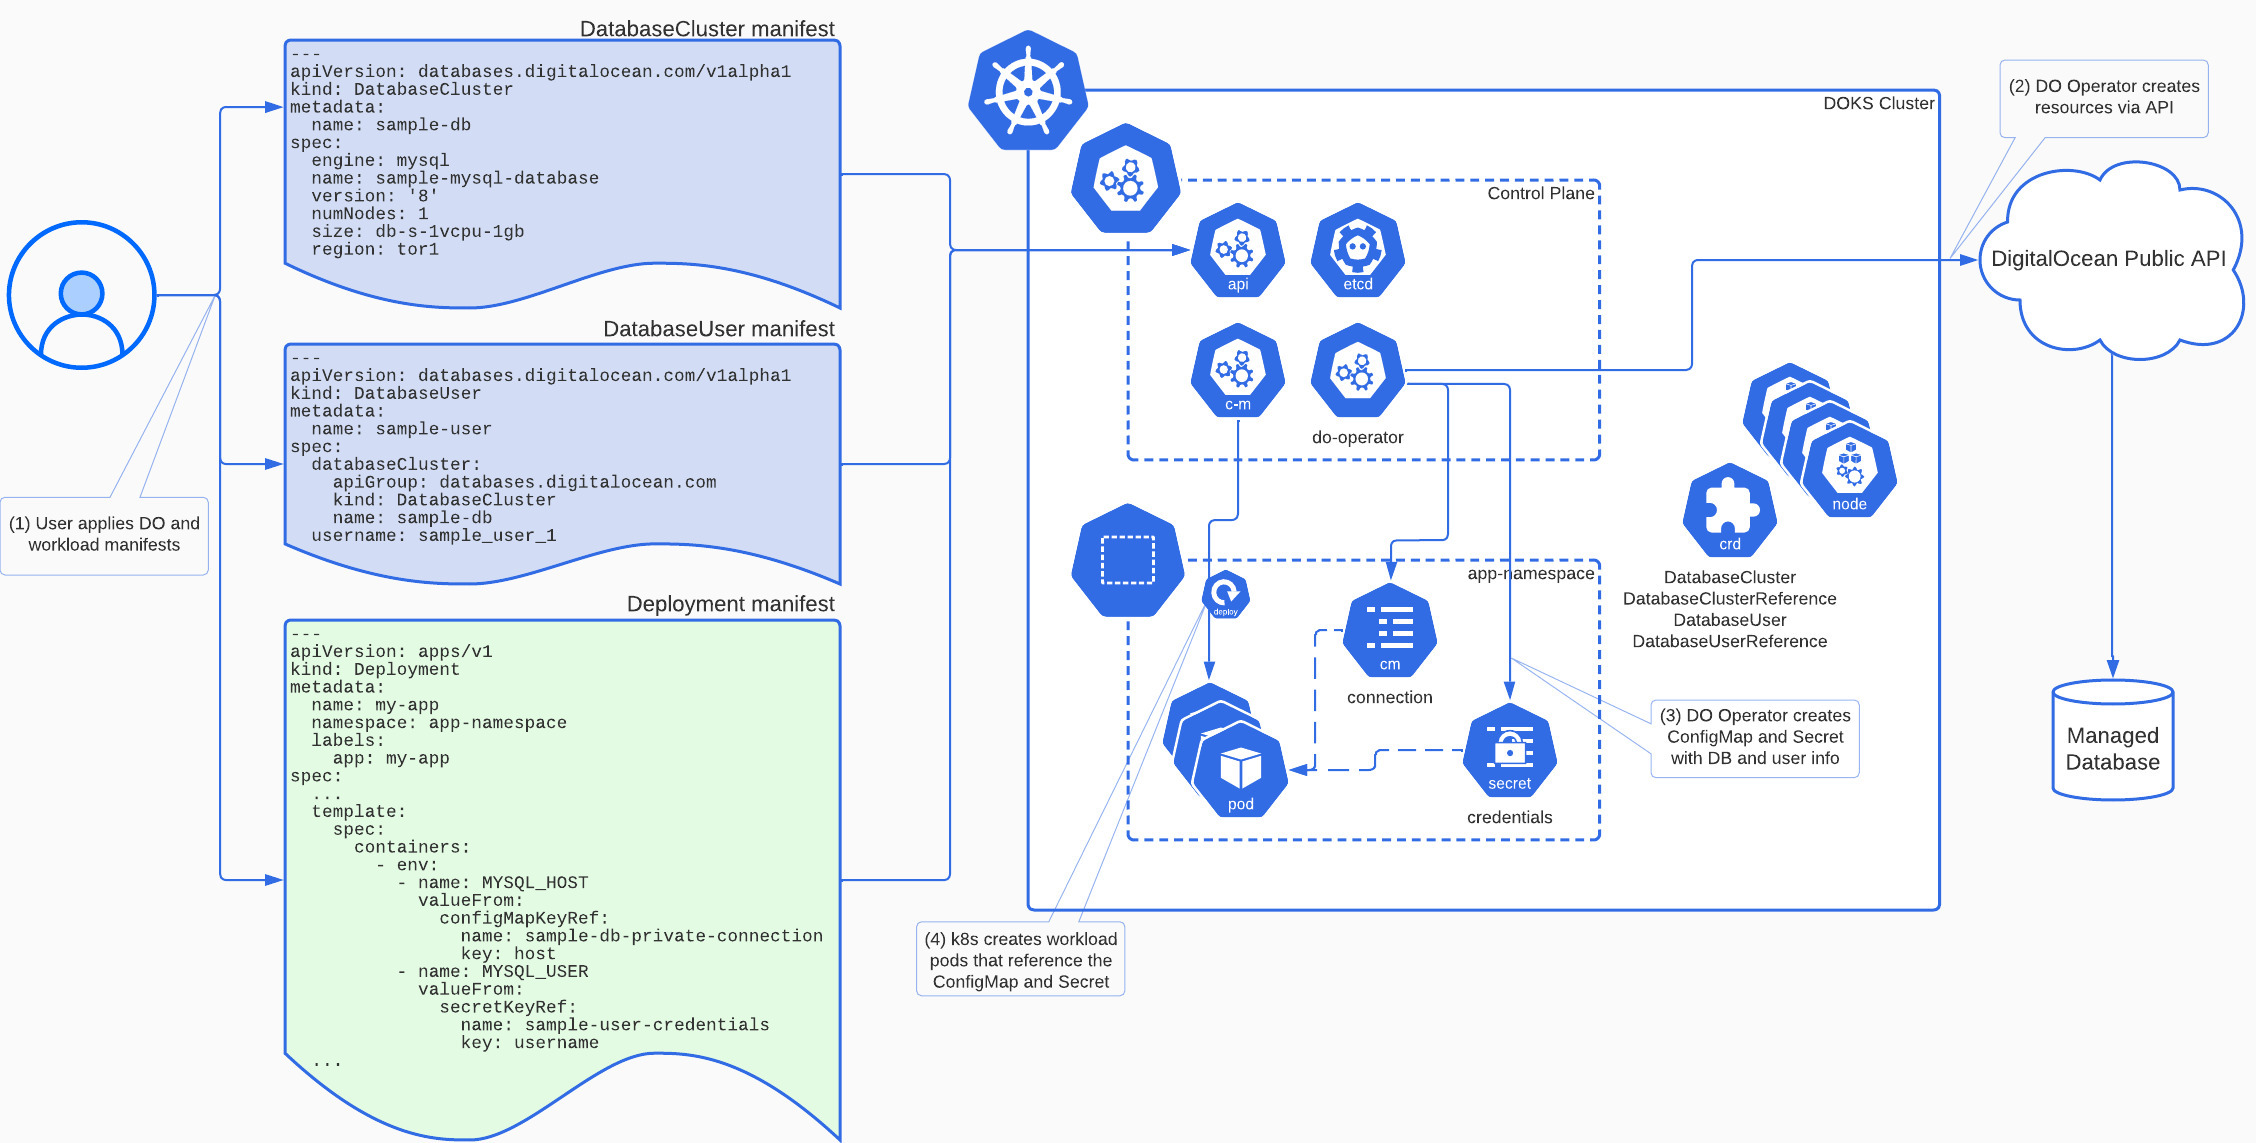Select the control plane gears hexagon icon

tap(1126, 179)
